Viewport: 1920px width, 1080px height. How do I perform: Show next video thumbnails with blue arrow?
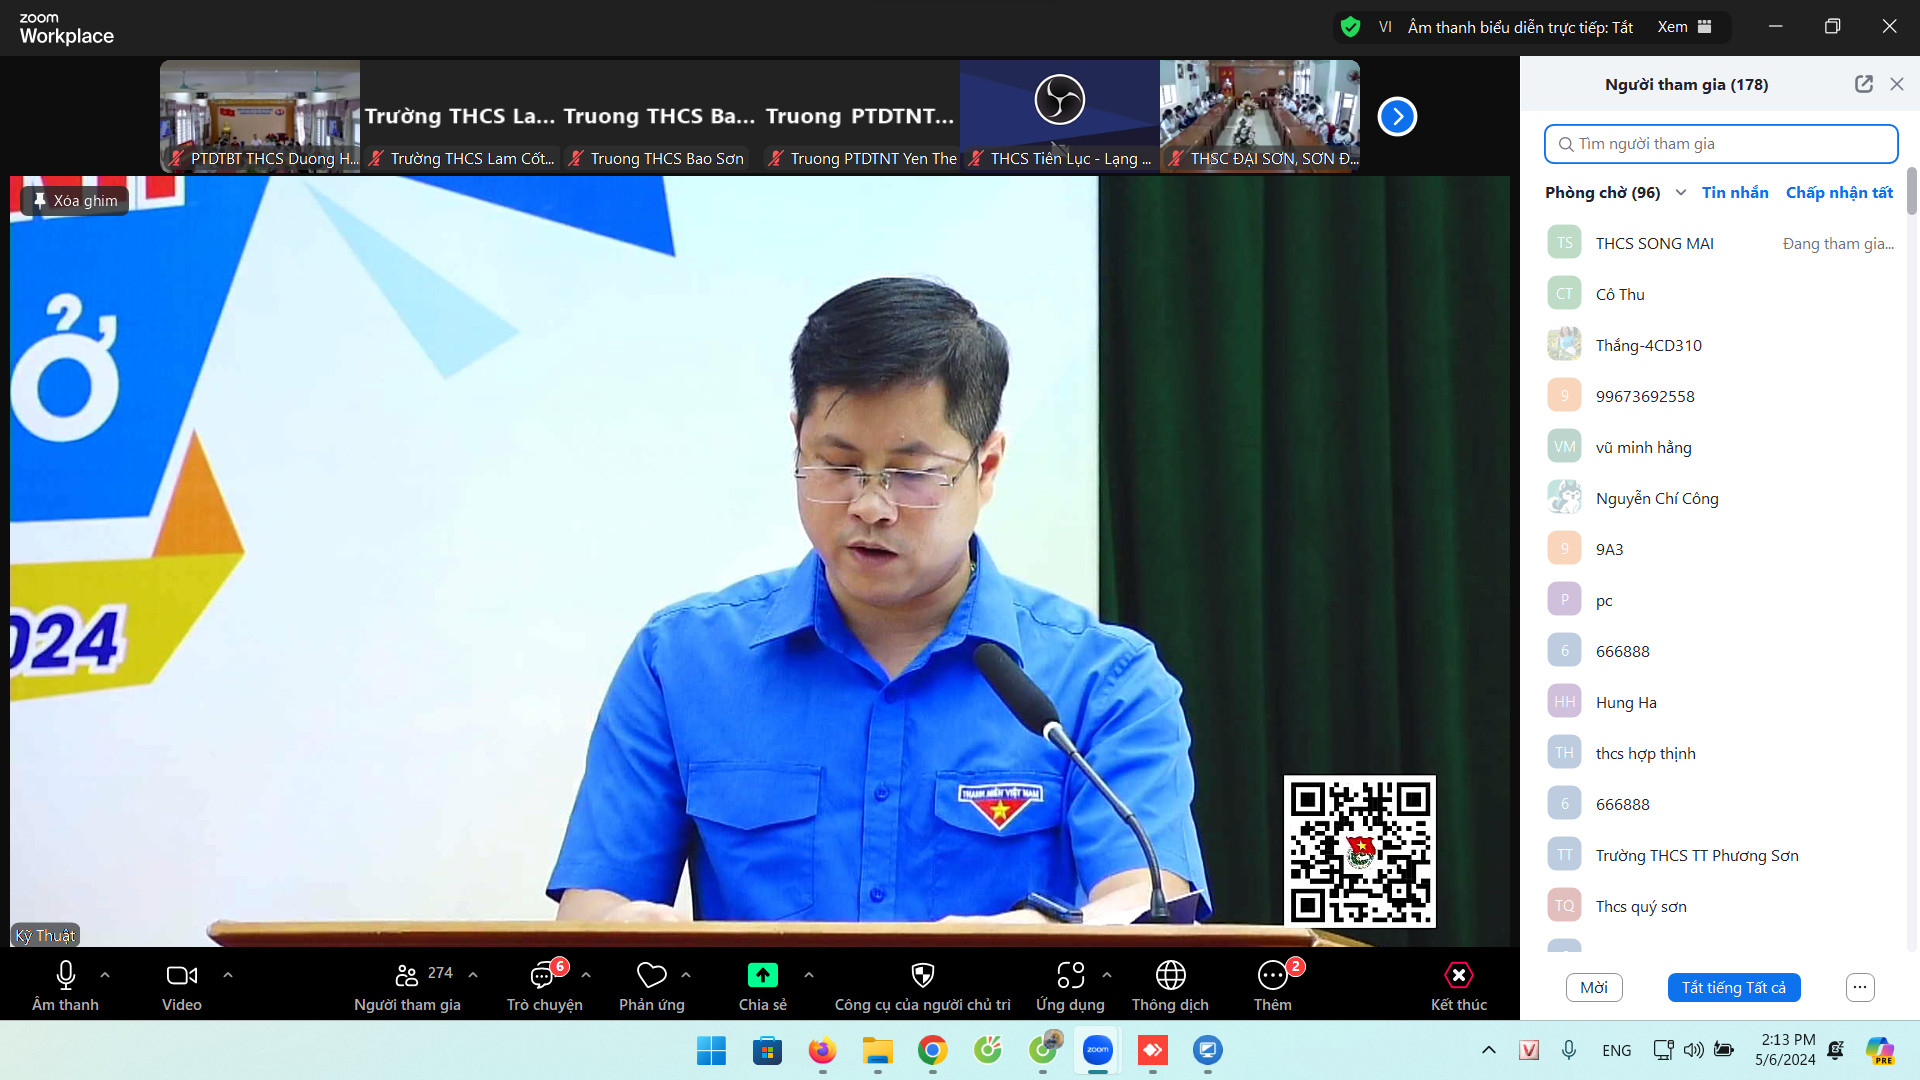point(1397,117)
